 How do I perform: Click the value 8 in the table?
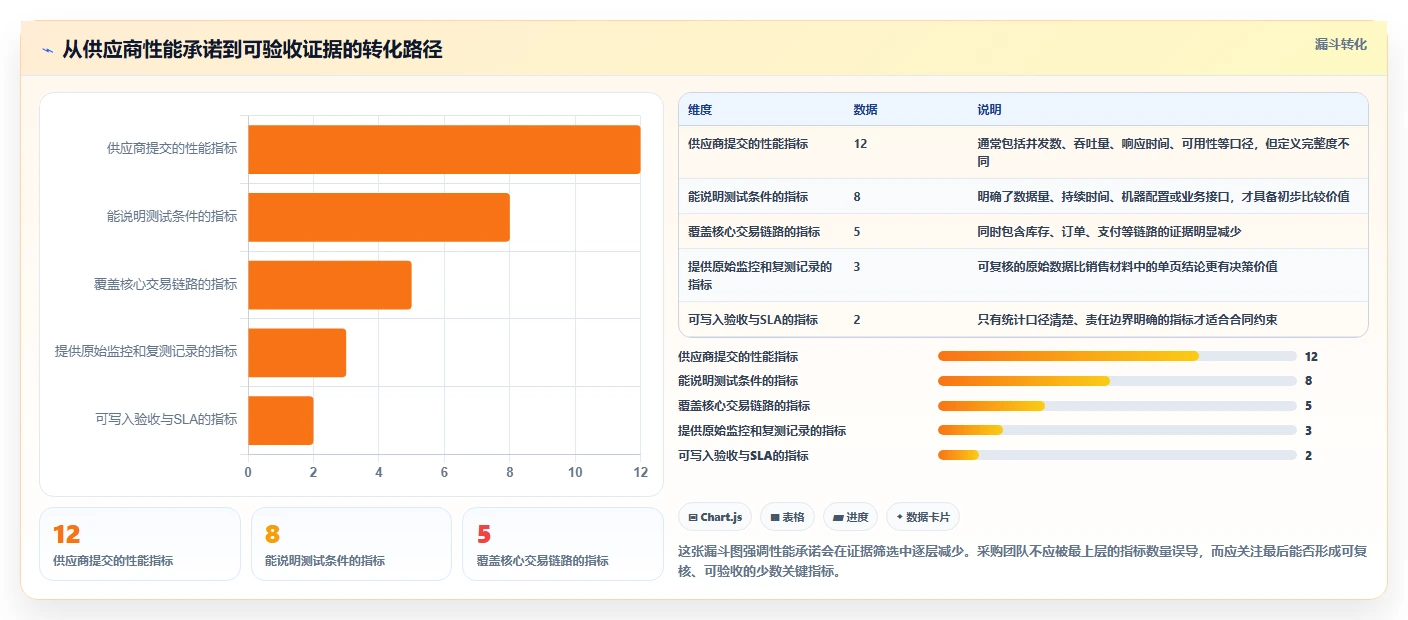point(857,197)
